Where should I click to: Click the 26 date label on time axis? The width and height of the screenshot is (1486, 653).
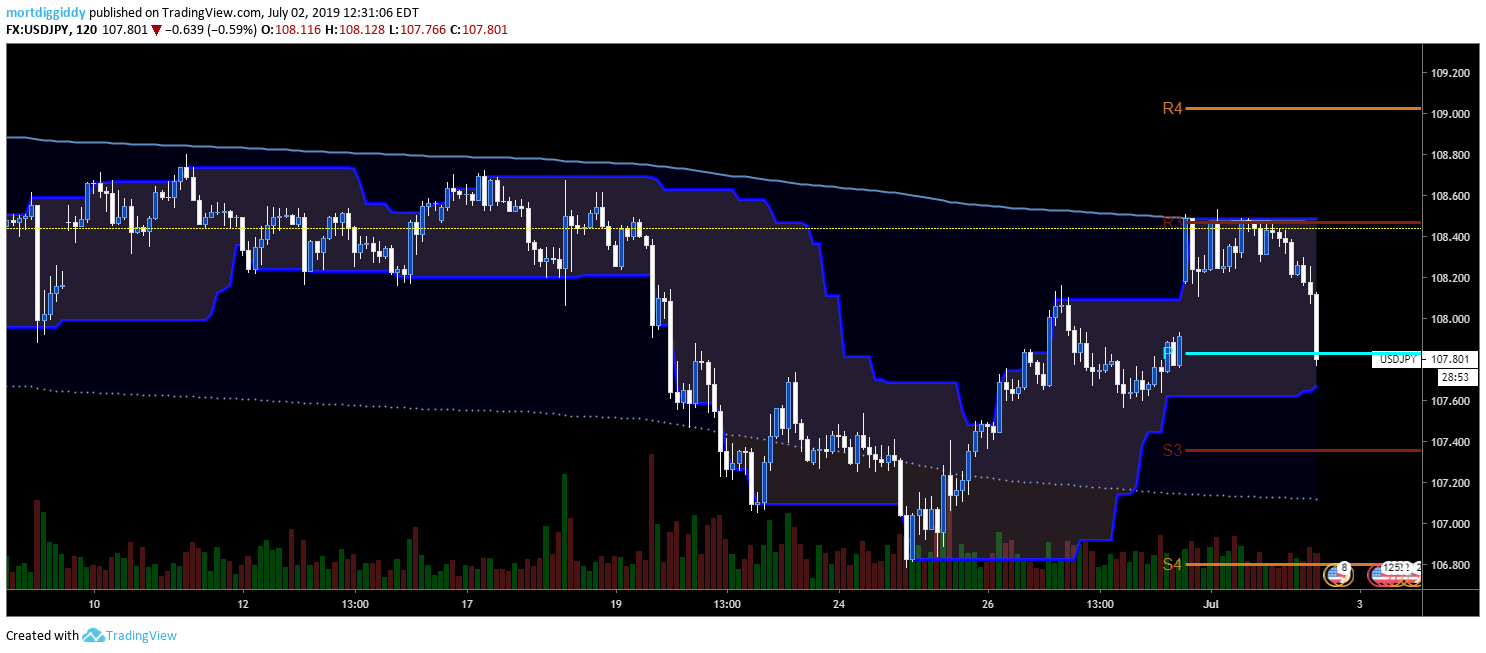988,604
